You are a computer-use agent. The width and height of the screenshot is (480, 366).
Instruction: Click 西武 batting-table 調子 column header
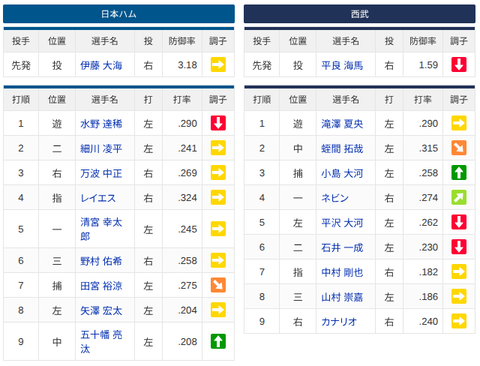(x=459, y=99)
